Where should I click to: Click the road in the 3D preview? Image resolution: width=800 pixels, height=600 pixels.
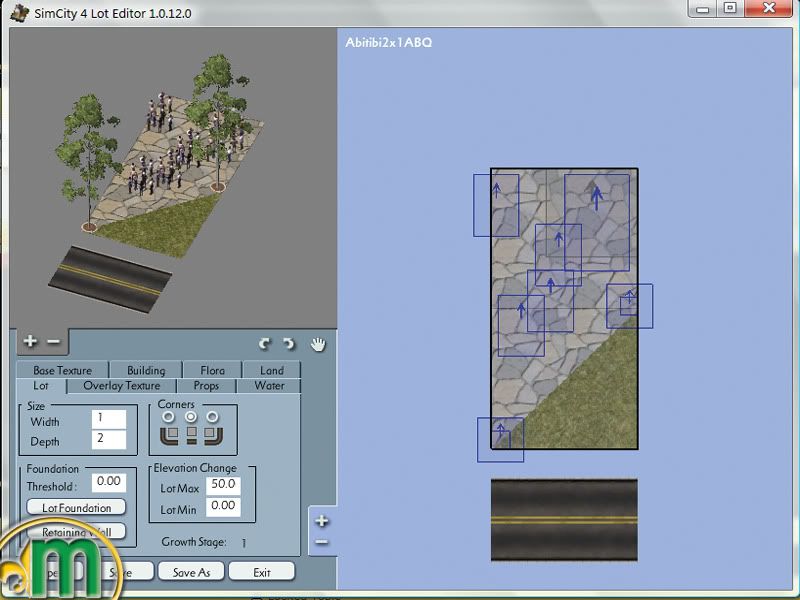[x=110, y=279]
